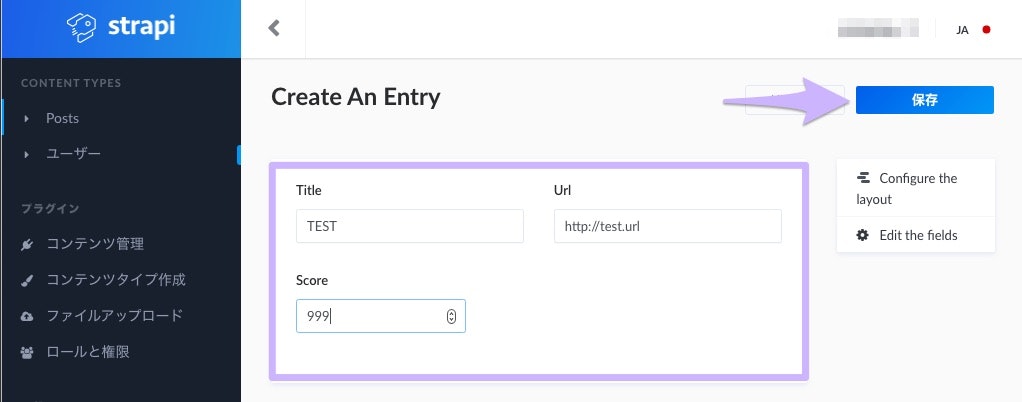Click the cloud upload icon for ファイルアップロード

(x=27, y=316)
